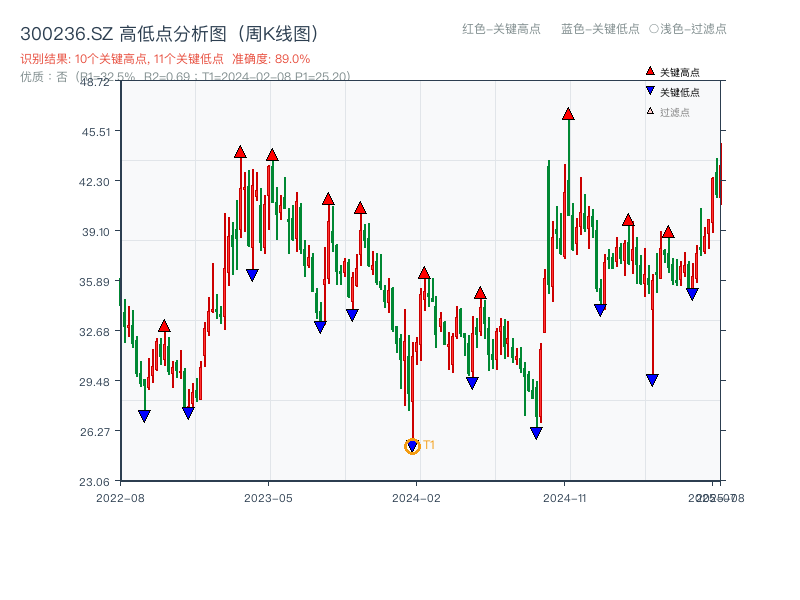Click the 23.06 y-axis label
Viewport: 800px width, 600px height.
point(94,482)
